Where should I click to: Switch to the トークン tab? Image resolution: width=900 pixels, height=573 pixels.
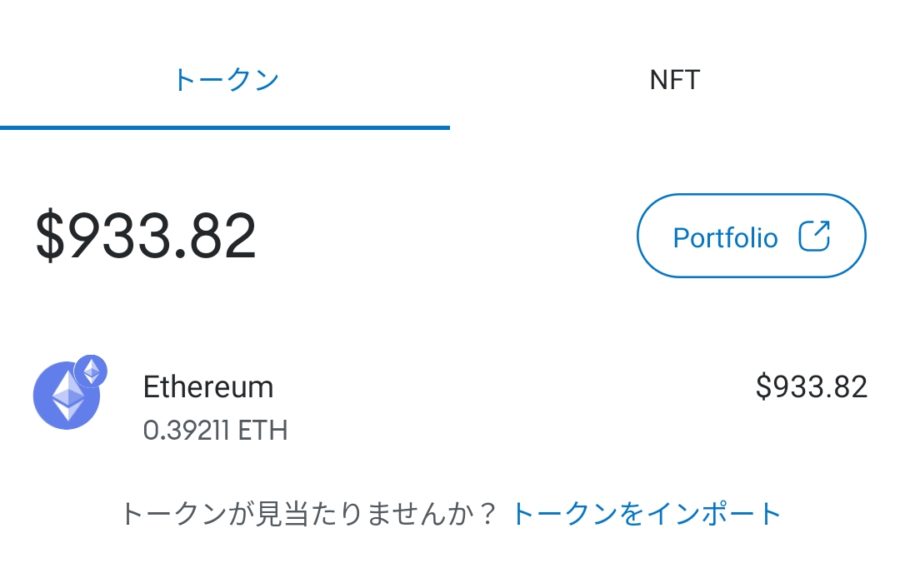coord(225,80)
